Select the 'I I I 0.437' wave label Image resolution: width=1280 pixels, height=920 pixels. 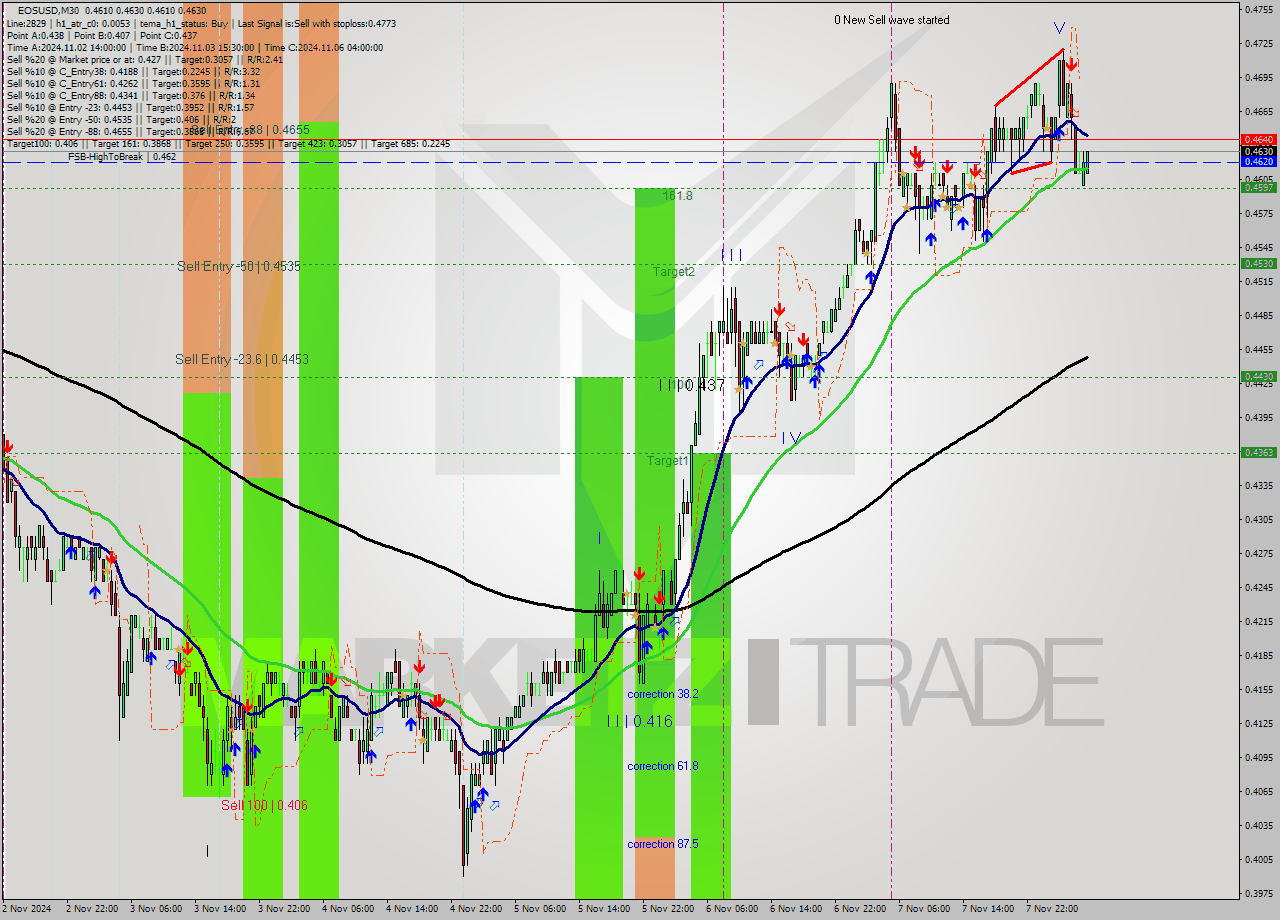click(691, 385)
